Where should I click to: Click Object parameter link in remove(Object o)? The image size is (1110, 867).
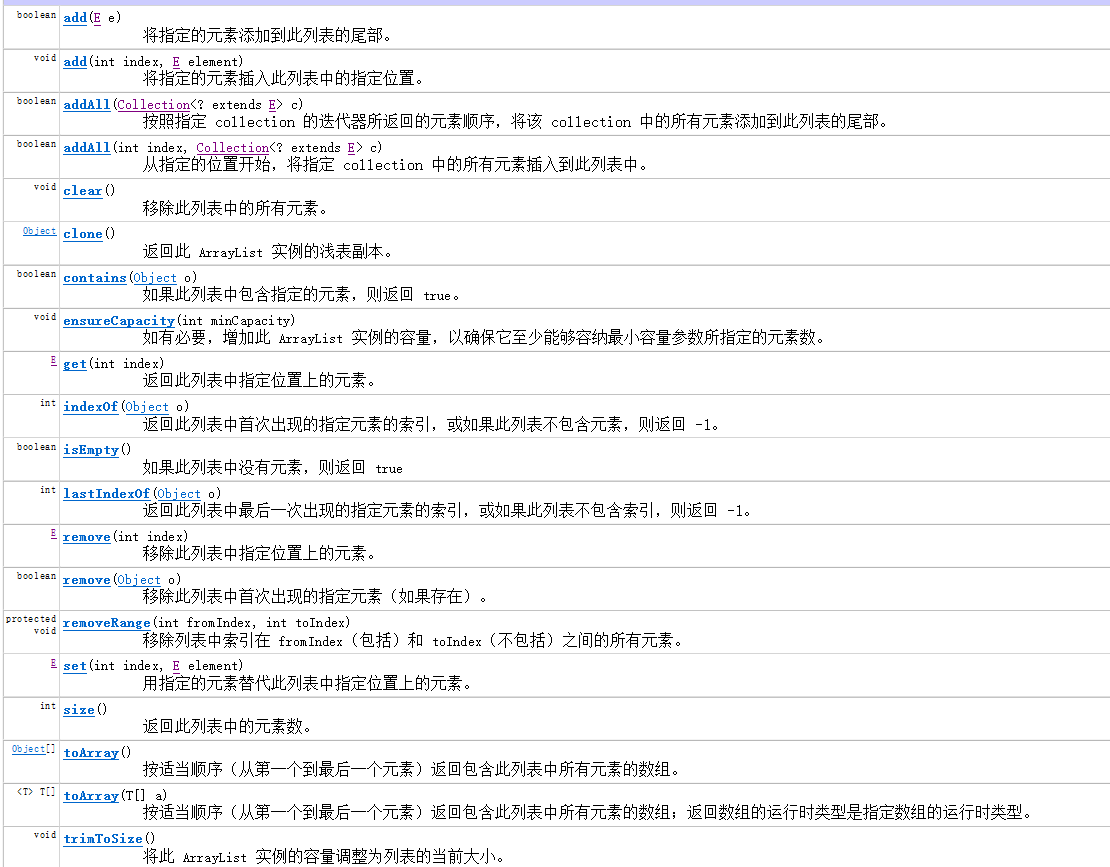(139, 580)
